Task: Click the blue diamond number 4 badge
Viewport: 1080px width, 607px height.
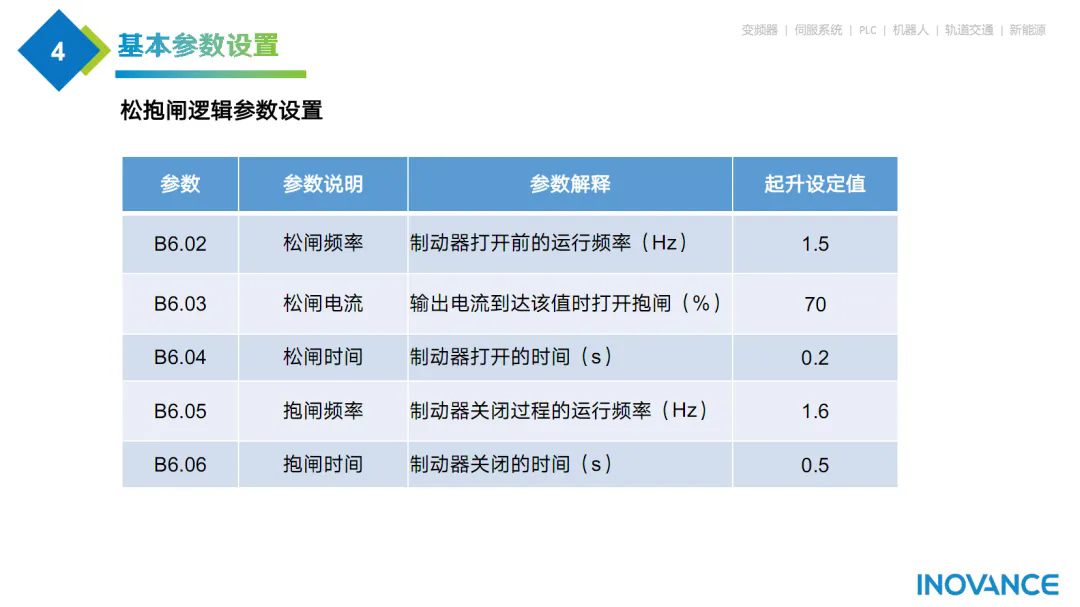Action: pyautogui.click(x=58, y=51)
